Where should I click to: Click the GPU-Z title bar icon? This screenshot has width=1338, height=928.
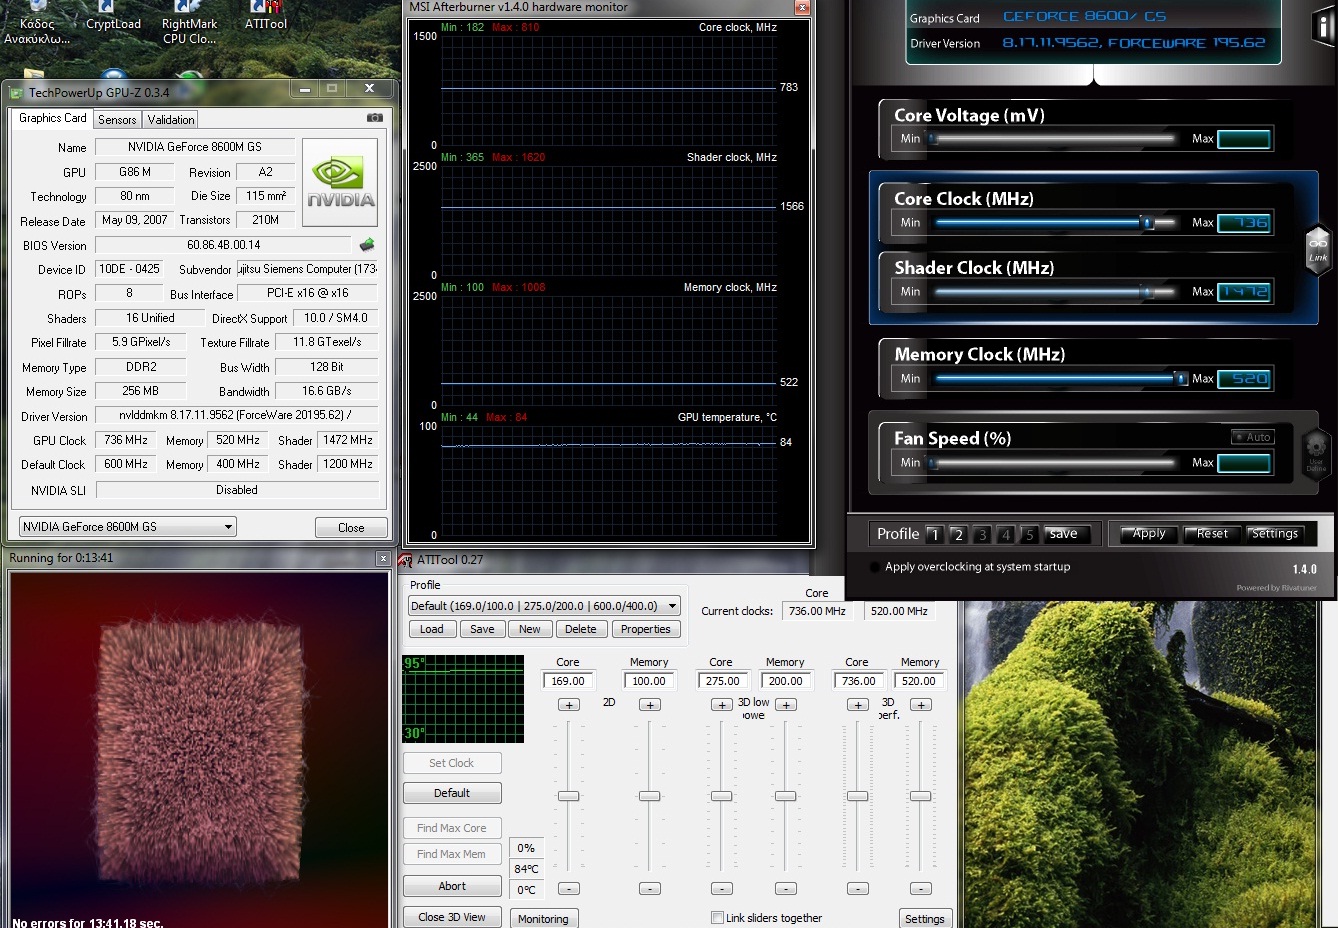[x=16, y=93]
